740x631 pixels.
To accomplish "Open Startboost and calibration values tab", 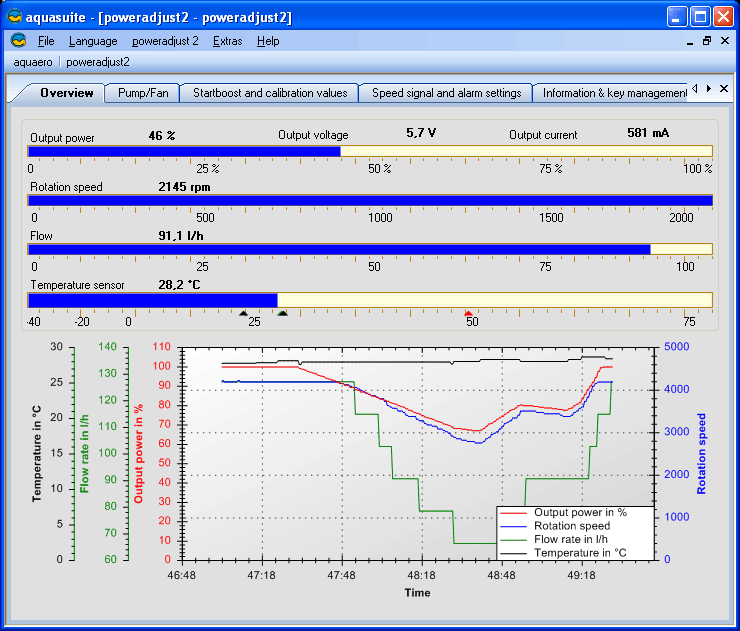I will (270, 93).
